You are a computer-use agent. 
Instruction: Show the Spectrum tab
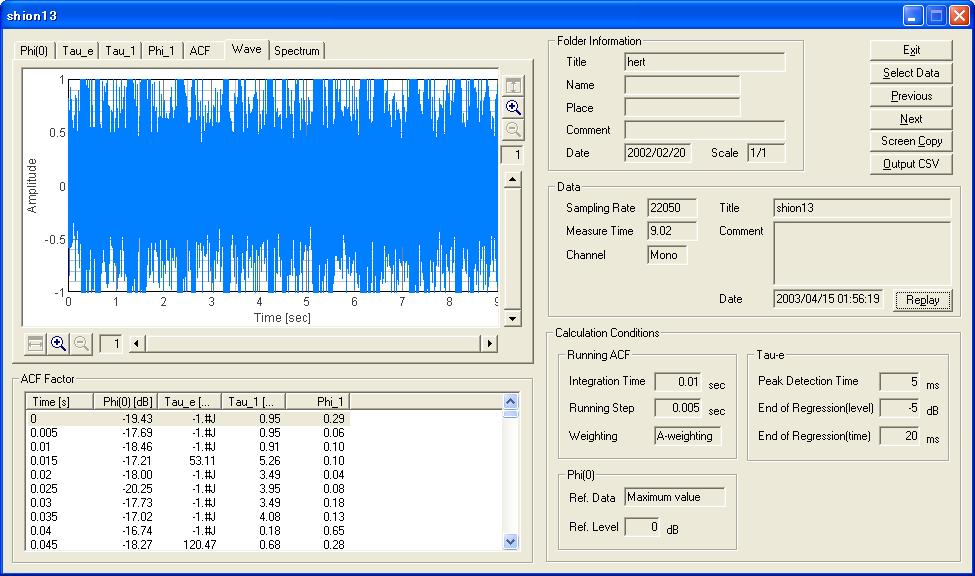click(x=297, y=51)
